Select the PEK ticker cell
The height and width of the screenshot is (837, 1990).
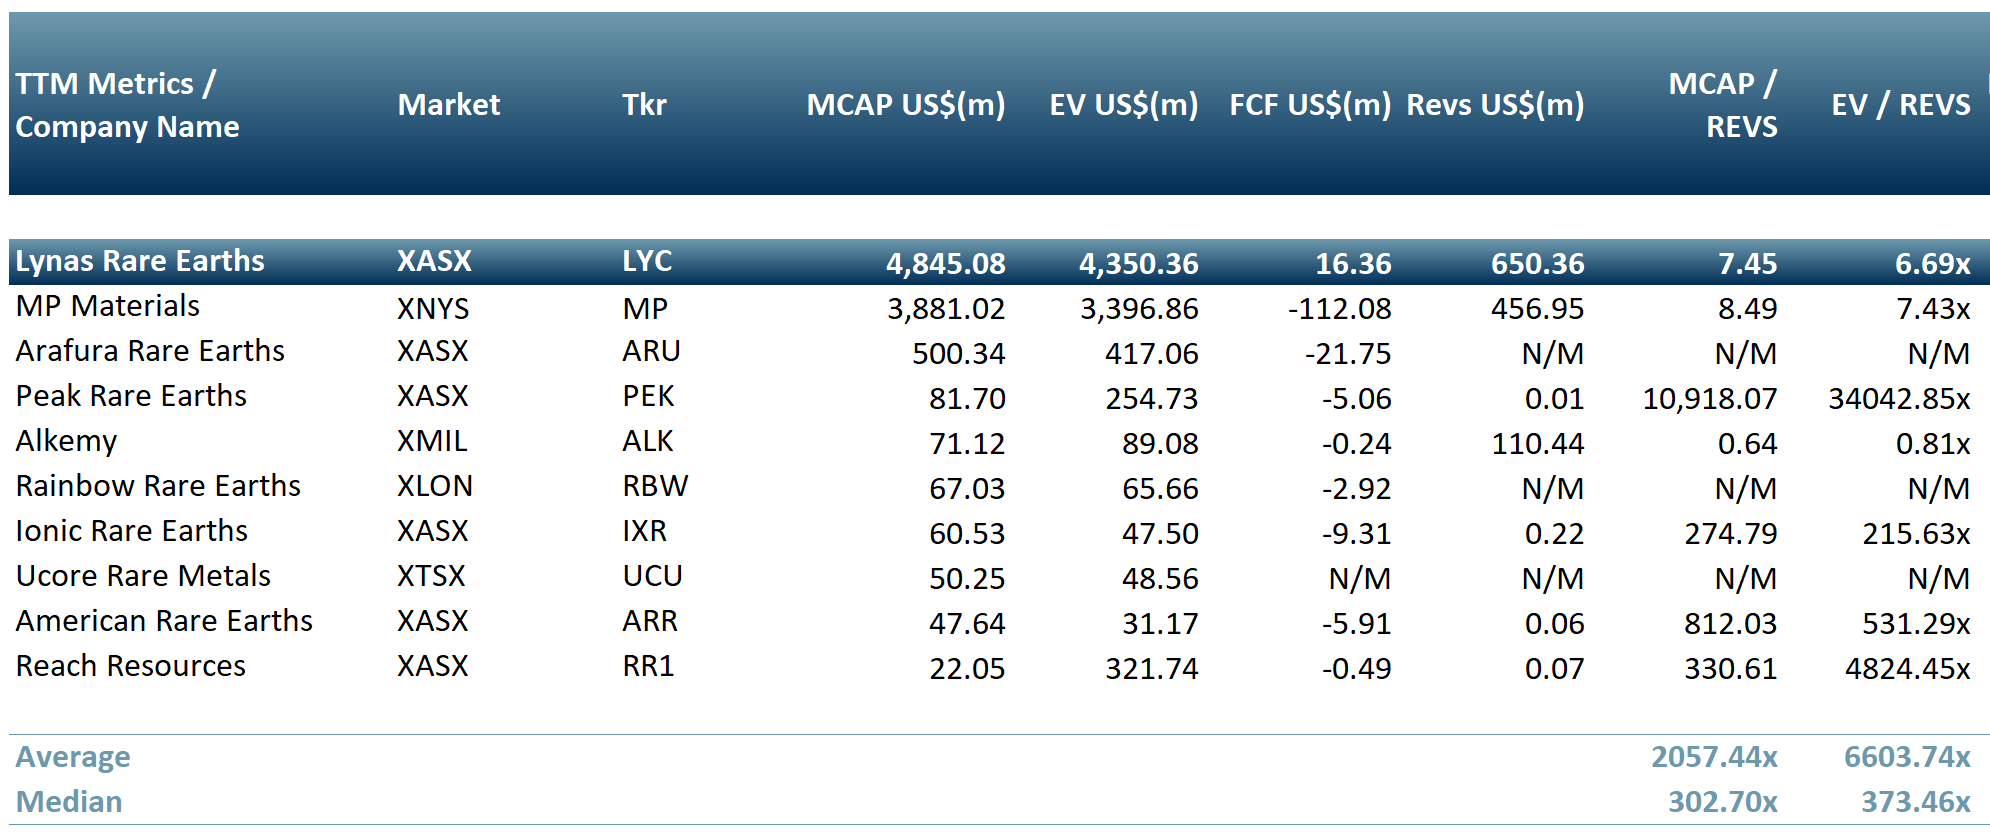point(648,396)
